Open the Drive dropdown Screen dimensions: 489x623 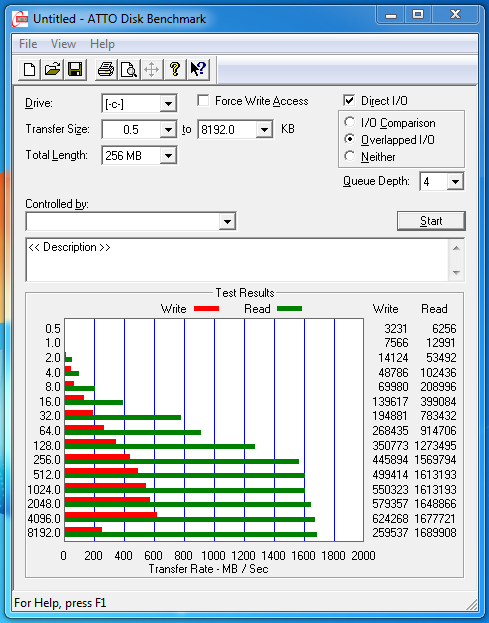click(x=168, y=104)
